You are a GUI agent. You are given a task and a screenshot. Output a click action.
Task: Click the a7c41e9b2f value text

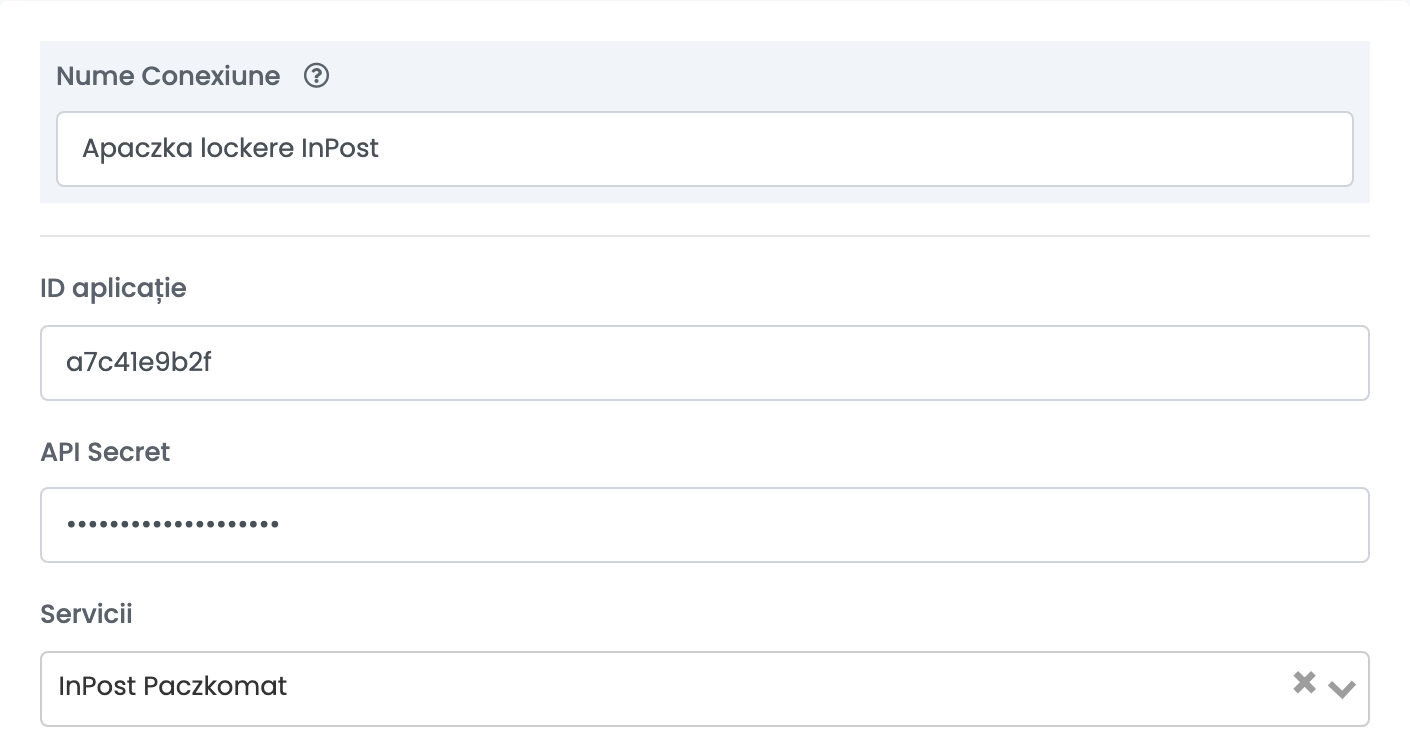(x=139, y=362)
